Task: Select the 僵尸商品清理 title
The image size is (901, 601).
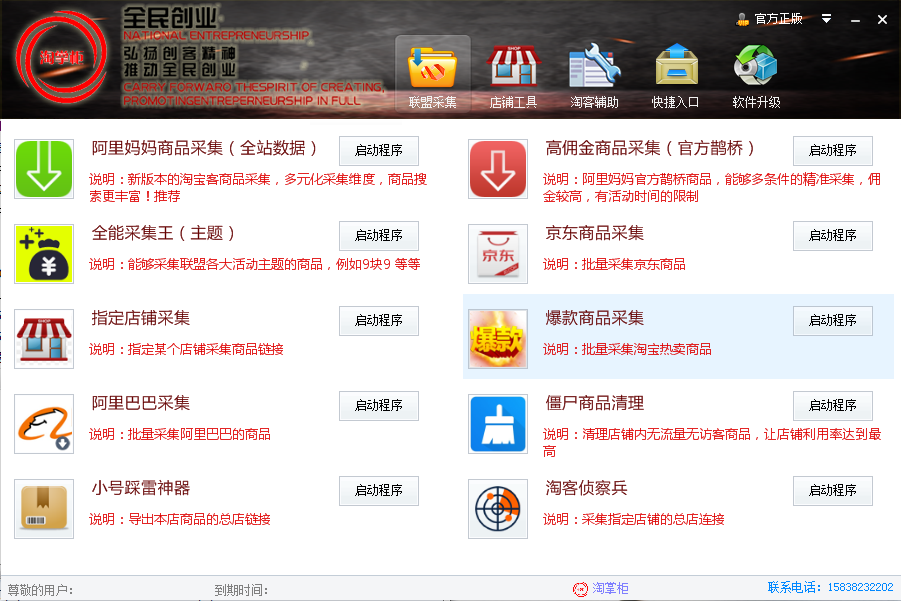Action: 594,403
